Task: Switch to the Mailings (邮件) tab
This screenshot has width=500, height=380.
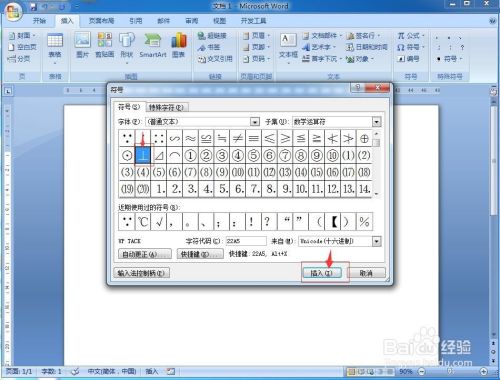Action: tap(163, 21)
